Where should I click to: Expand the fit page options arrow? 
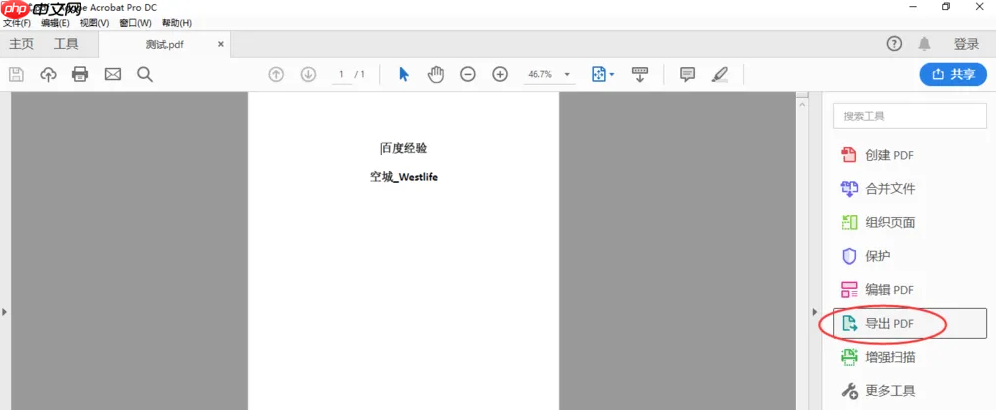(612, 74)
